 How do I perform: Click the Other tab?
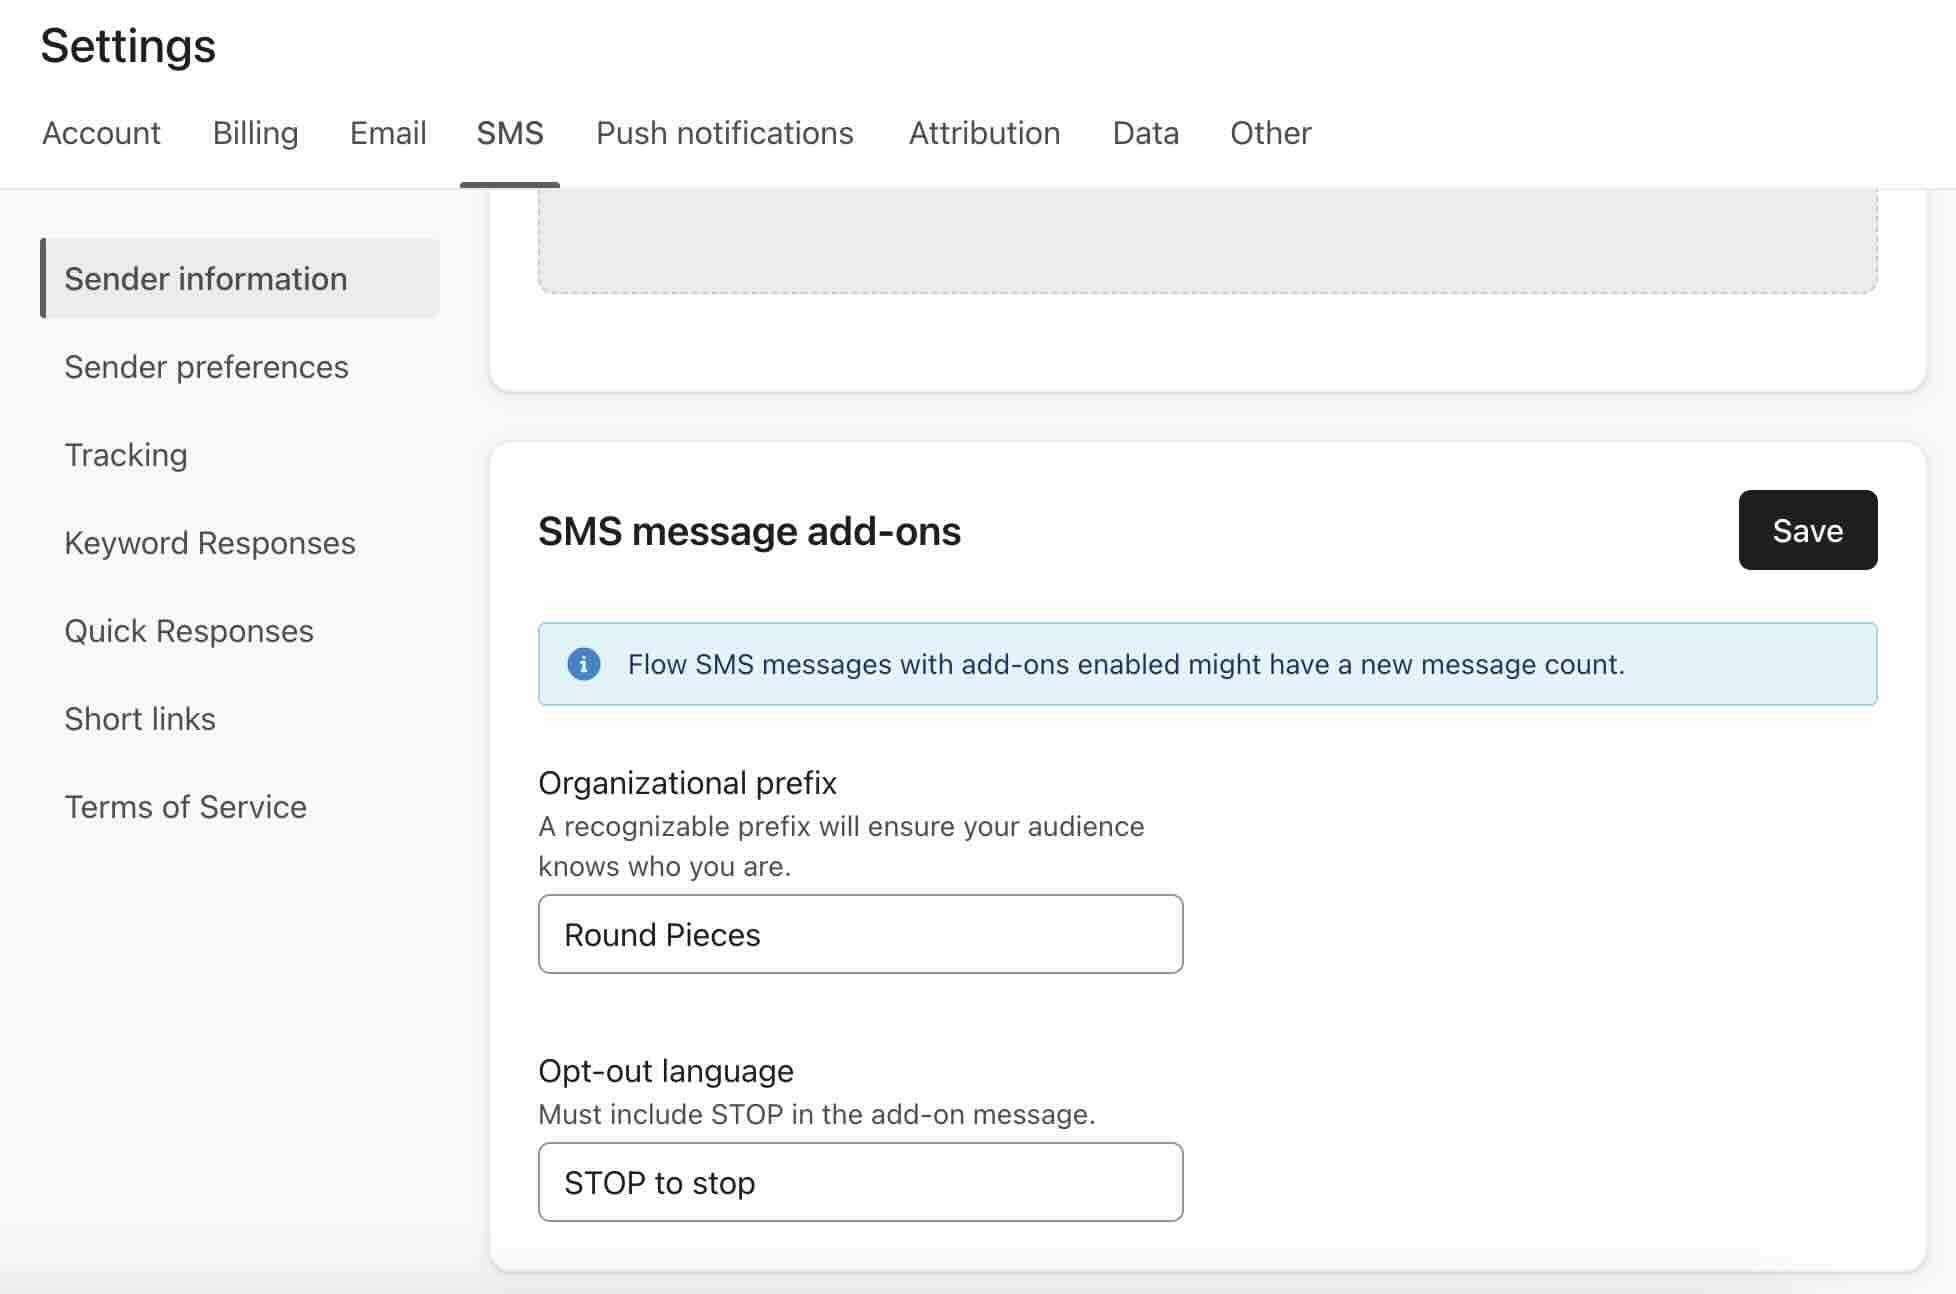[1269, 133]
